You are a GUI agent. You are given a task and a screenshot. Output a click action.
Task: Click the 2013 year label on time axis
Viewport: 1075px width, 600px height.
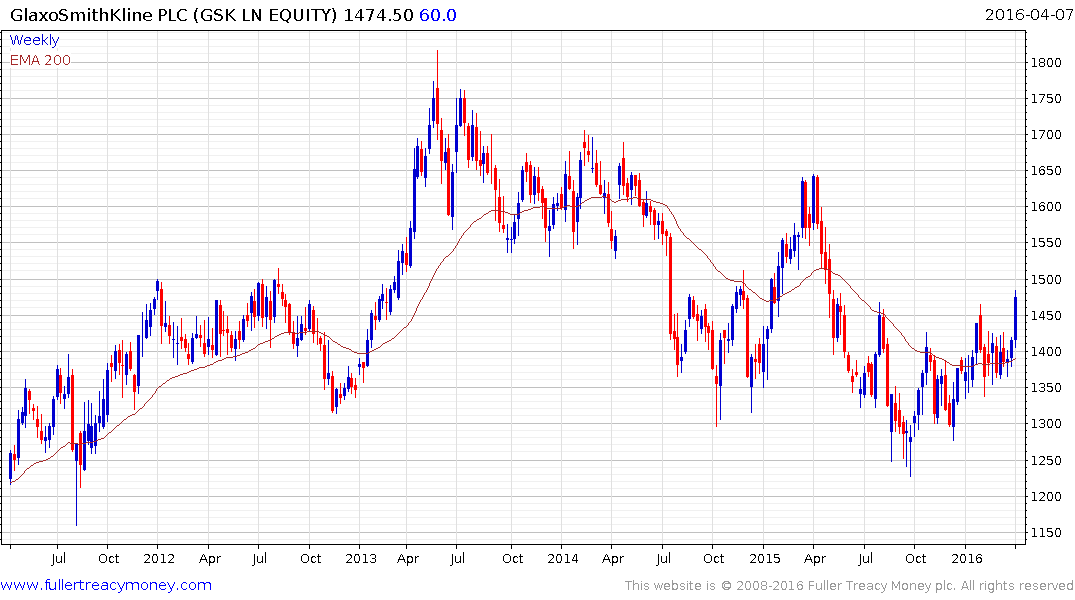[x=361, y=558]
